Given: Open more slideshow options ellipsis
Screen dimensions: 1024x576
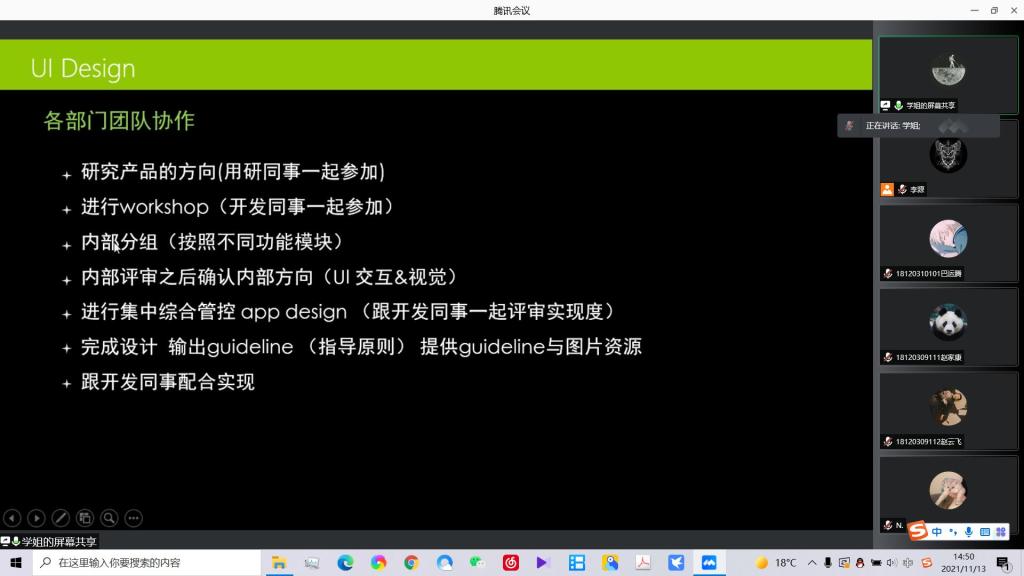Looking at the screenshot, I should (x=133, y=518).
